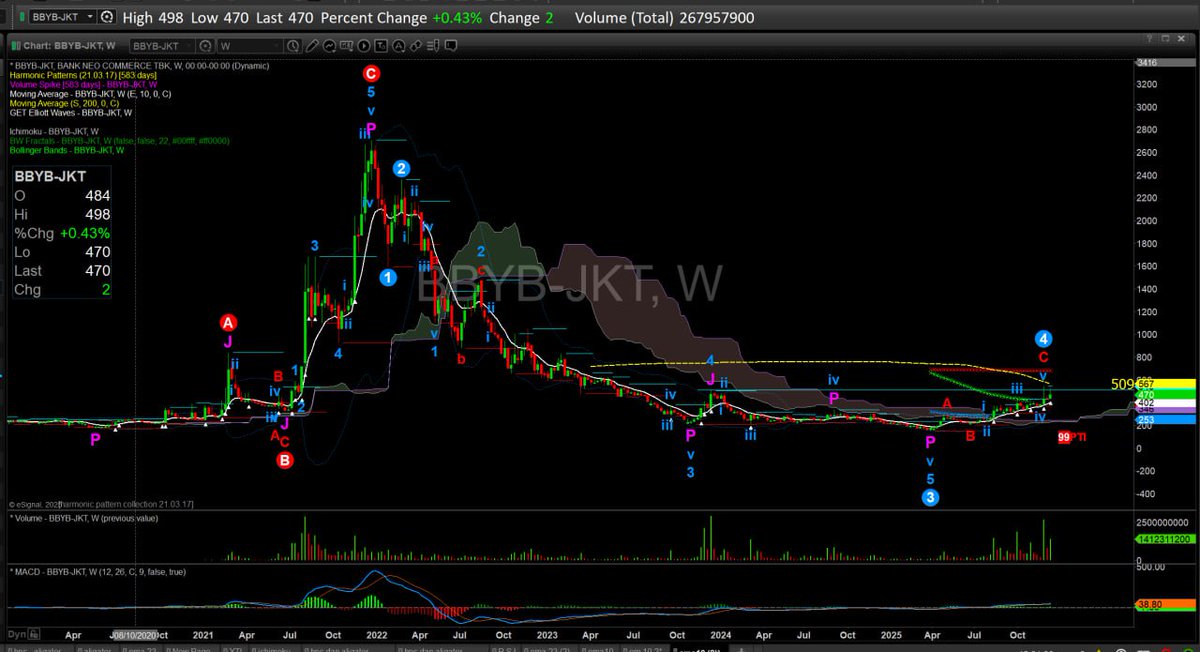Image resolution: width=1200 pixels, height=652 pixels.
Task: Select the Ichimoku study label
Action: [54, 131]
